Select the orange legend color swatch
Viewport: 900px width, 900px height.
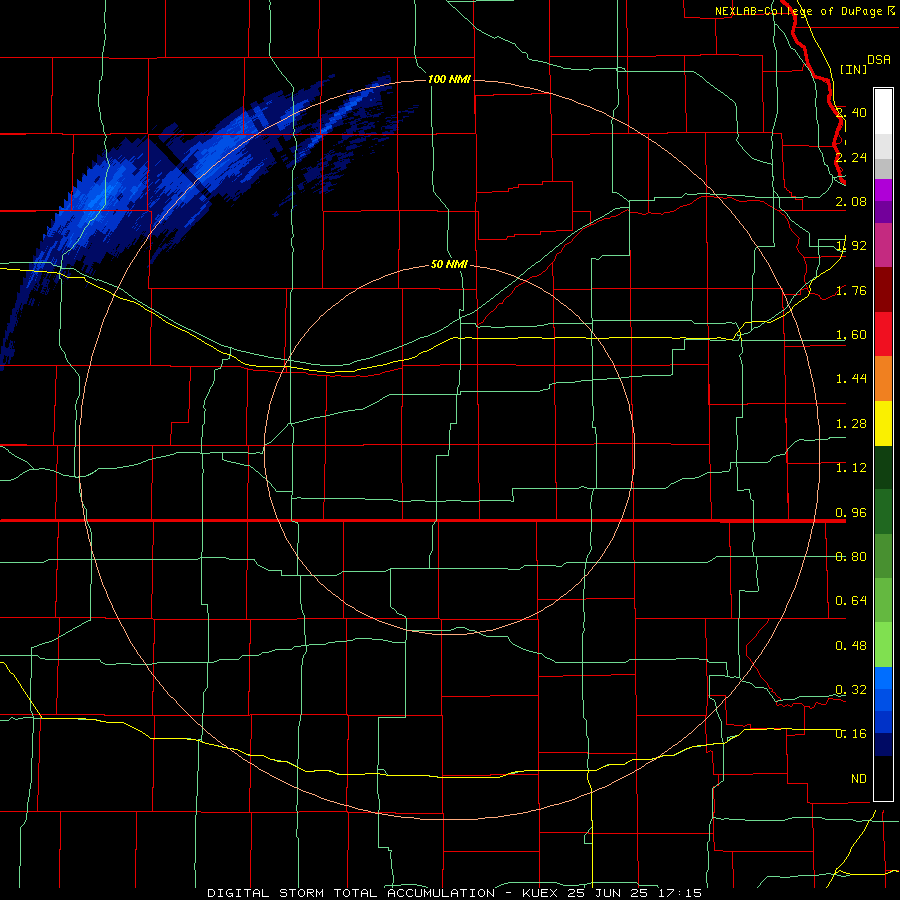click(883, 379)
